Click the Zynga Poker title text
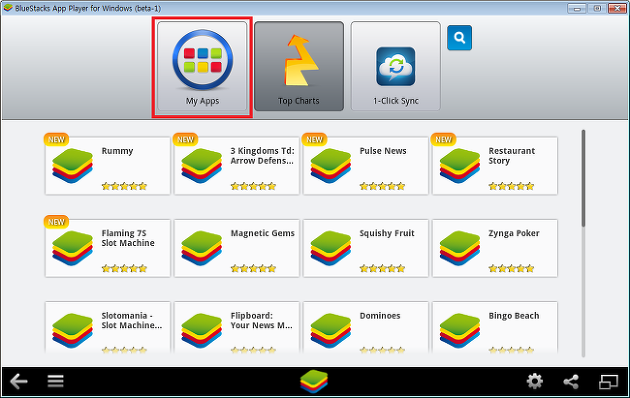This screenshot has height=398, width=630. click(514, 233)
